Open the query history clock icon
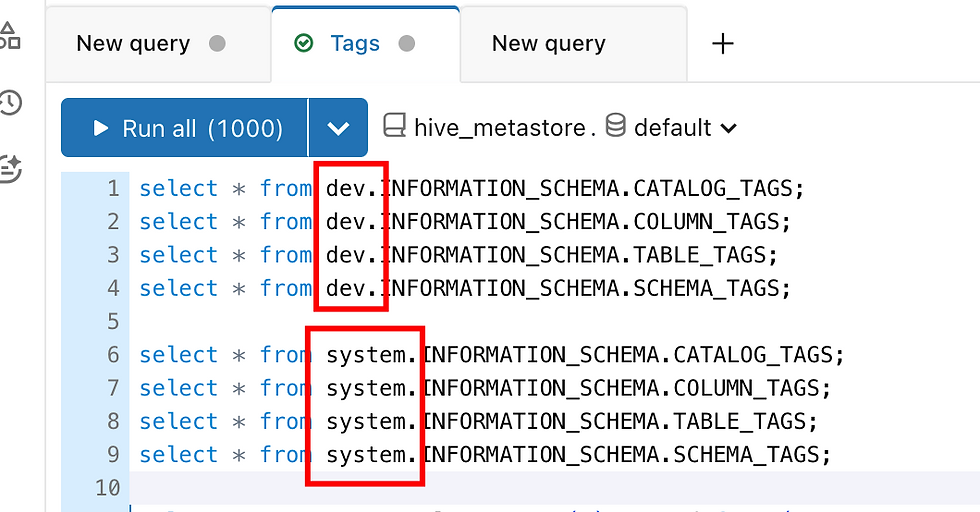Viewport: 980px width, 512px height. pyautogui.click(x=10, y=103)
